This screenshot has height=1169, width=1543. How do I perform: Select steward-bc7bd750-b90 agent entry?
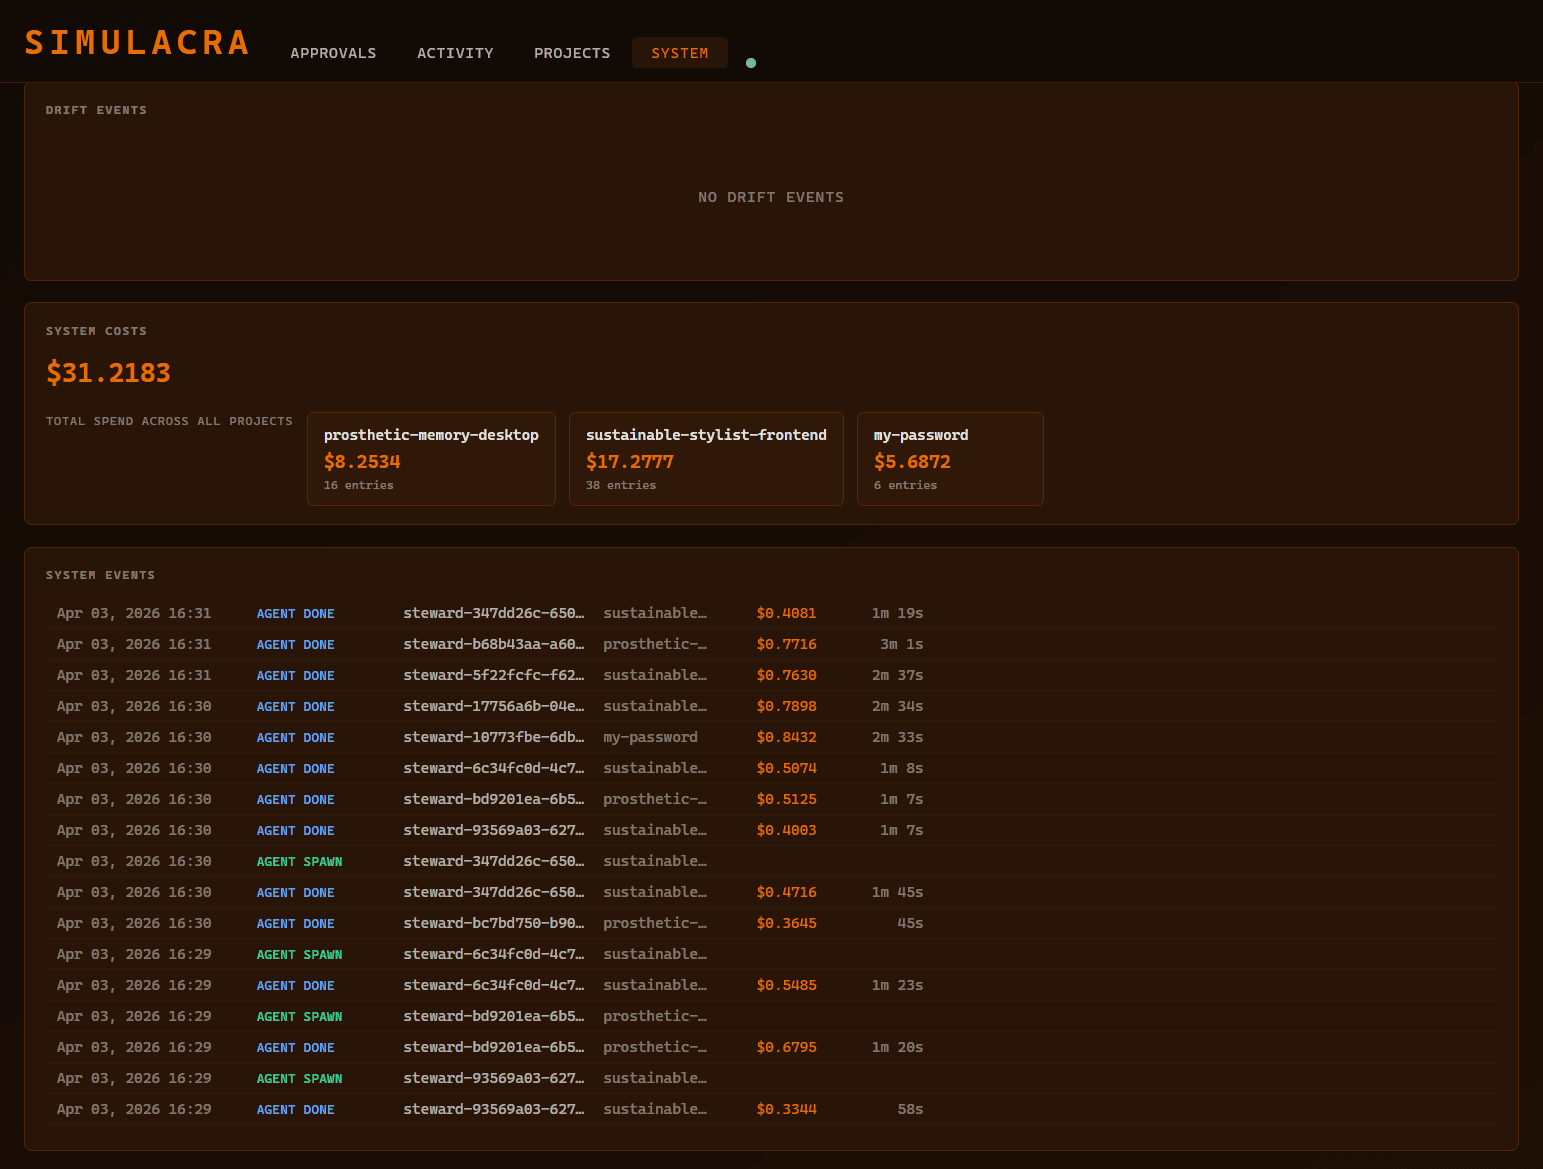494,923
